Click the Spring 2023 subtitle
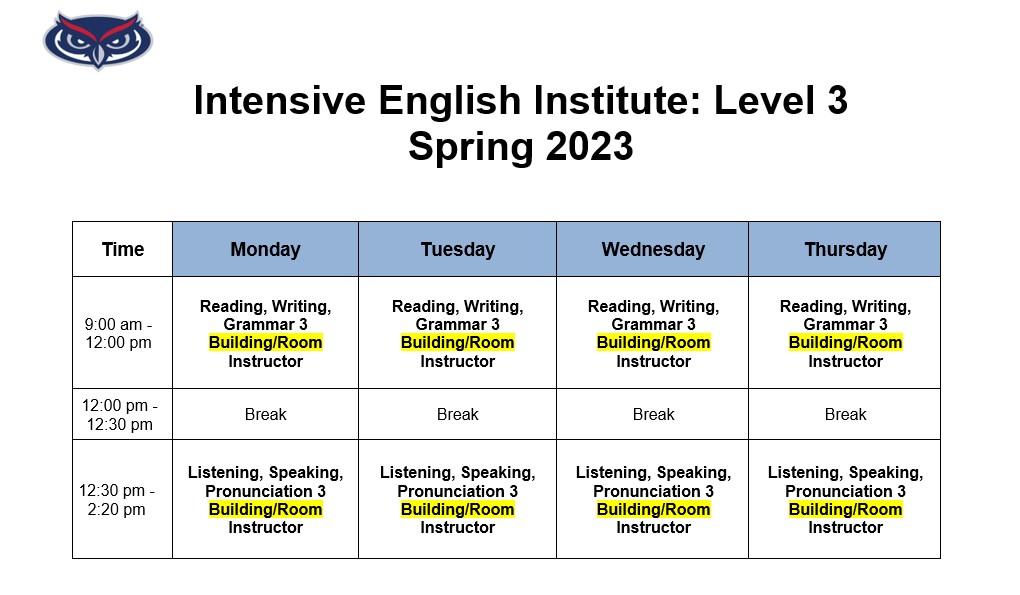Viewport: 1020px width, 595px height. point(520,147)
